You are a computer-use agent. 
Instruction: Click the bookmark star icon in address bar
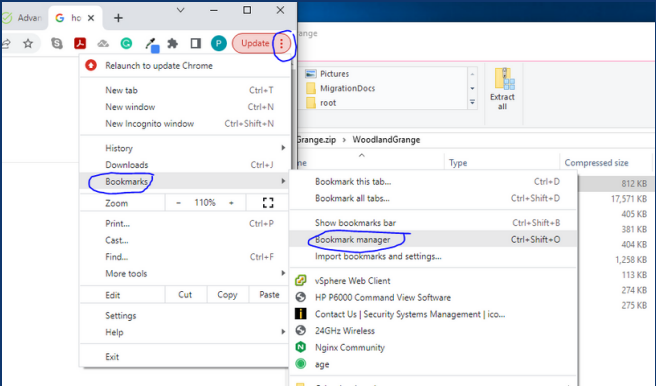coord(28,43)
